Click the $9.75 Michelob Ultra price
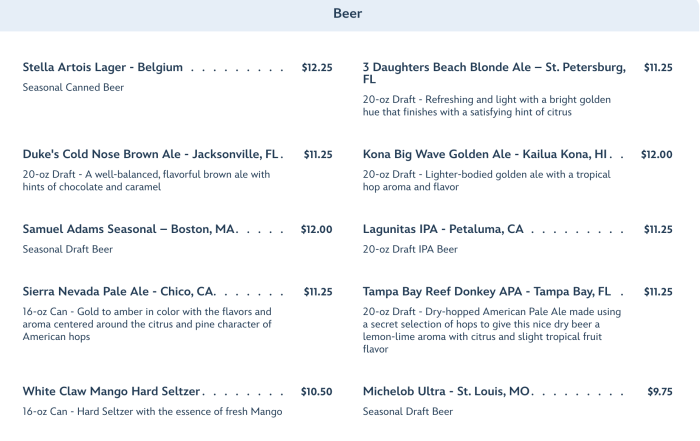 click(x=660, y=391)
